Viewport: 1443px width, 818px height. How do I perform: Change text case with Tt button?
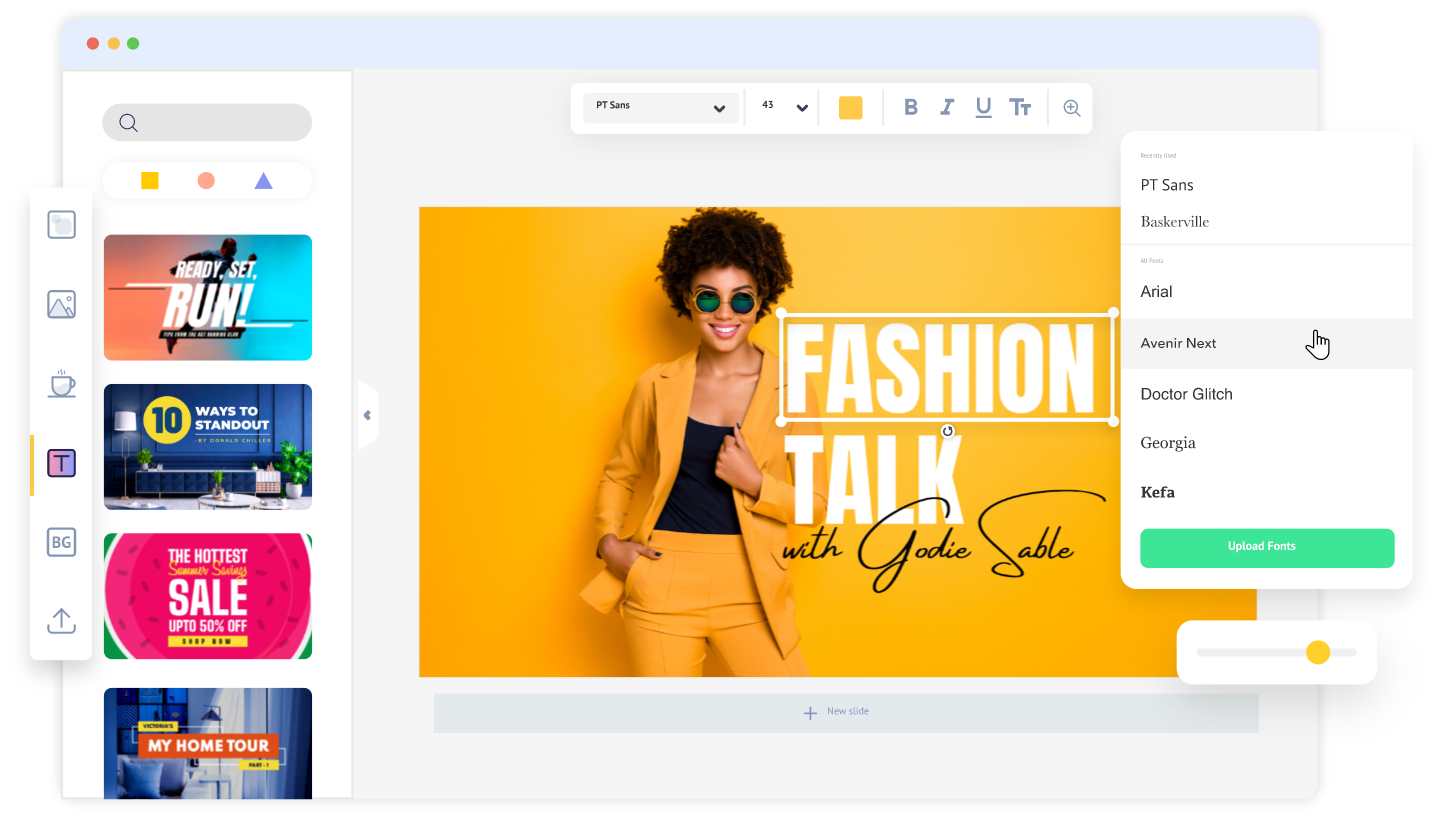coord(1020,108)
